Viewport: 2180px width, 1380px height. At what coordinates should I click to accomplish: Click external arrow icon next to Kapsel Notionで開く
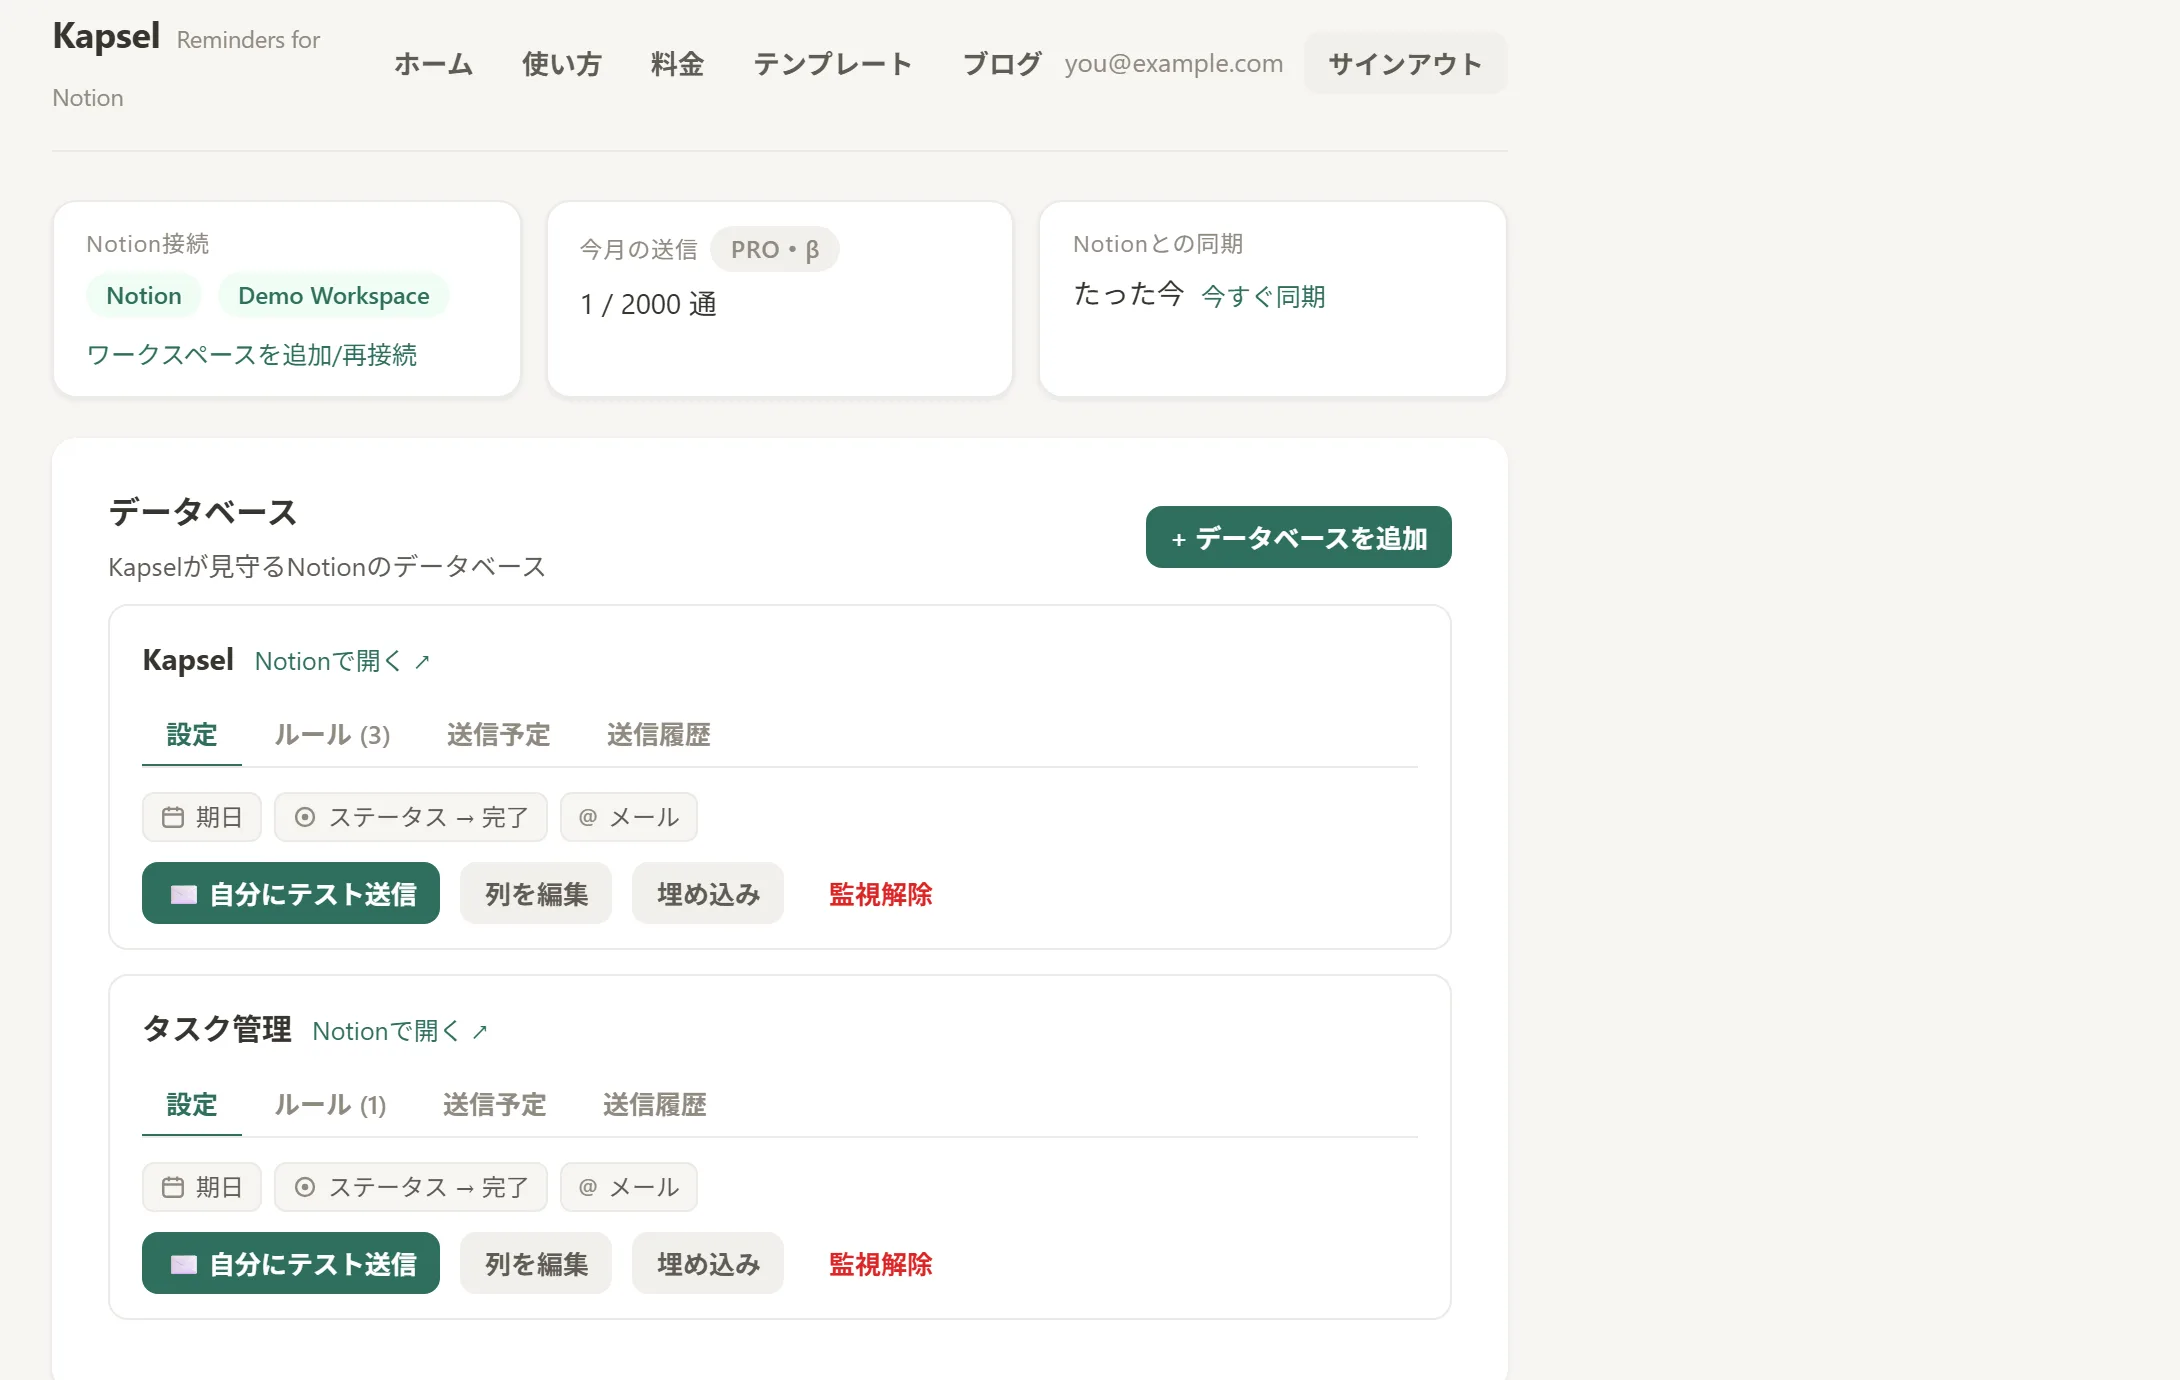pyautogui.click(x=422, y=662)
